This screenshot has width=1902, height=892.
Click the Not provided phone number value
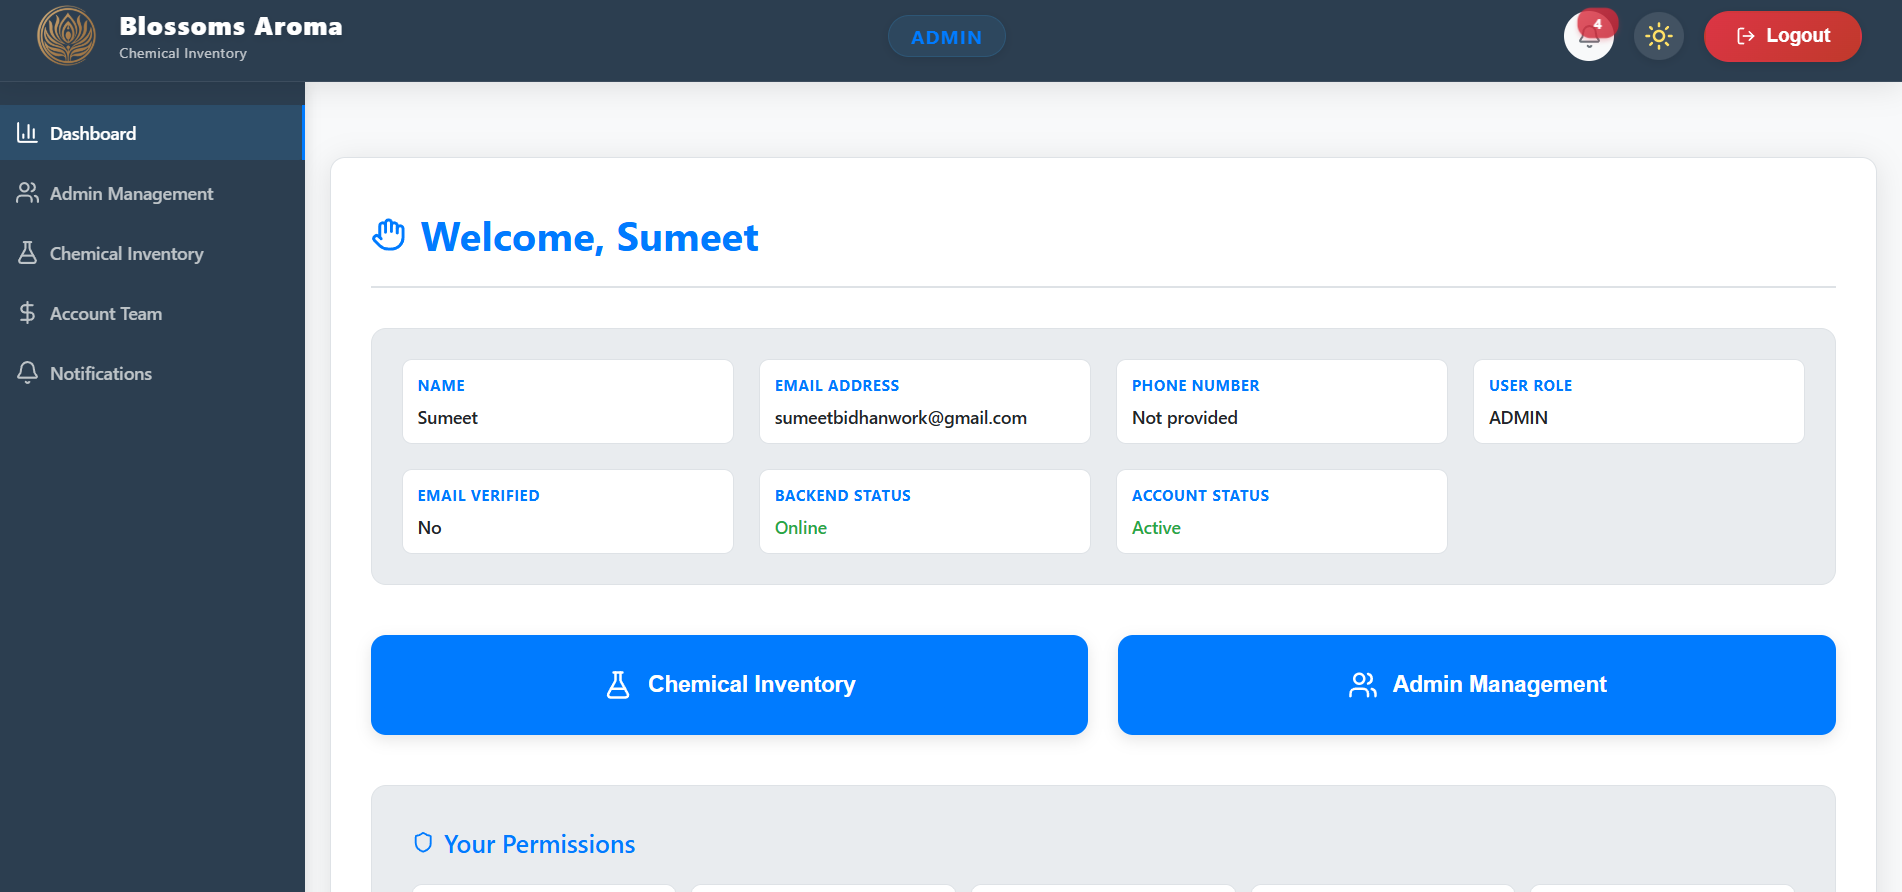1184,418
